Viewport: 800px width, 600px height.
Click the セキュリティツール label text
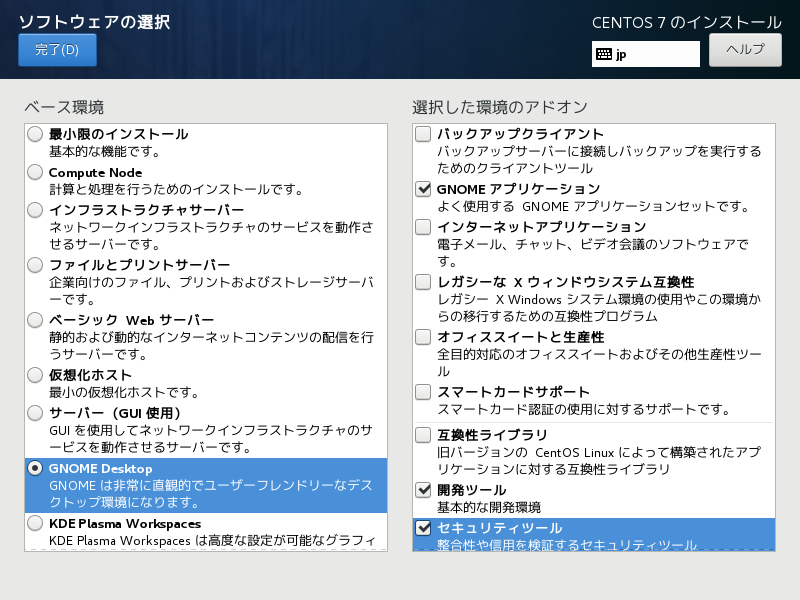[499, 528]
